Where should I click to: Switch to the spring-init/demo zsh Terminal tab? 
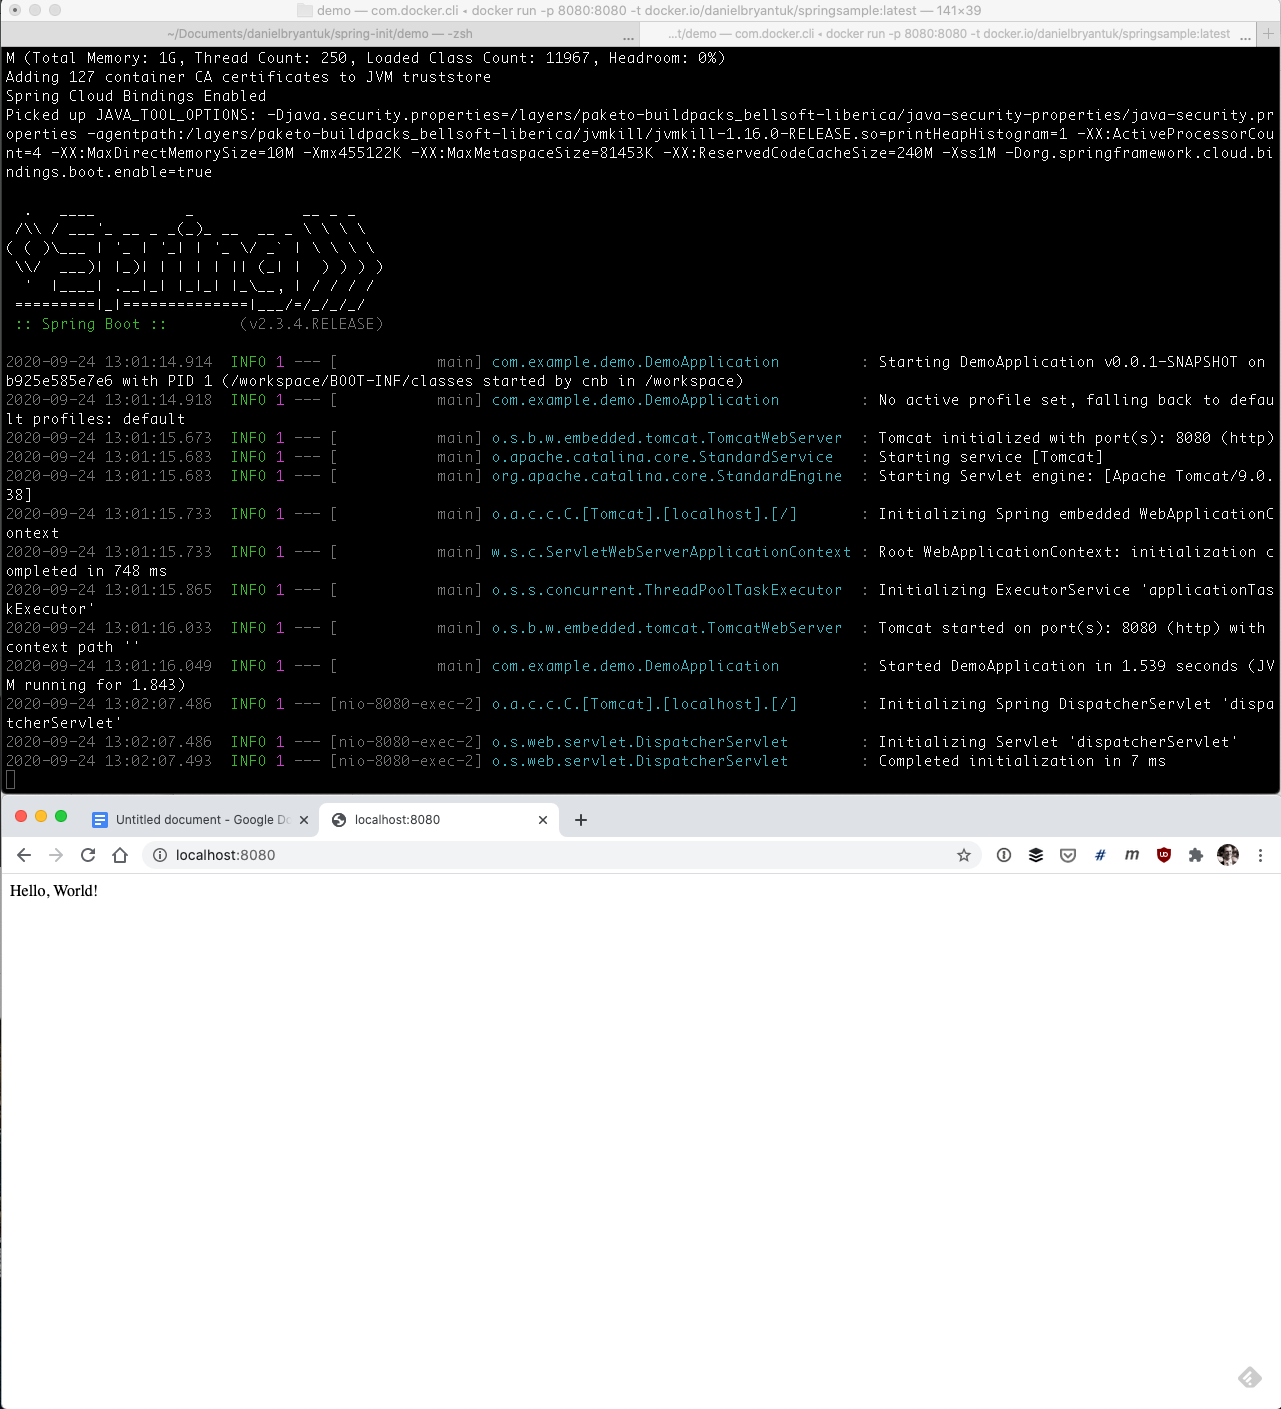320,34
